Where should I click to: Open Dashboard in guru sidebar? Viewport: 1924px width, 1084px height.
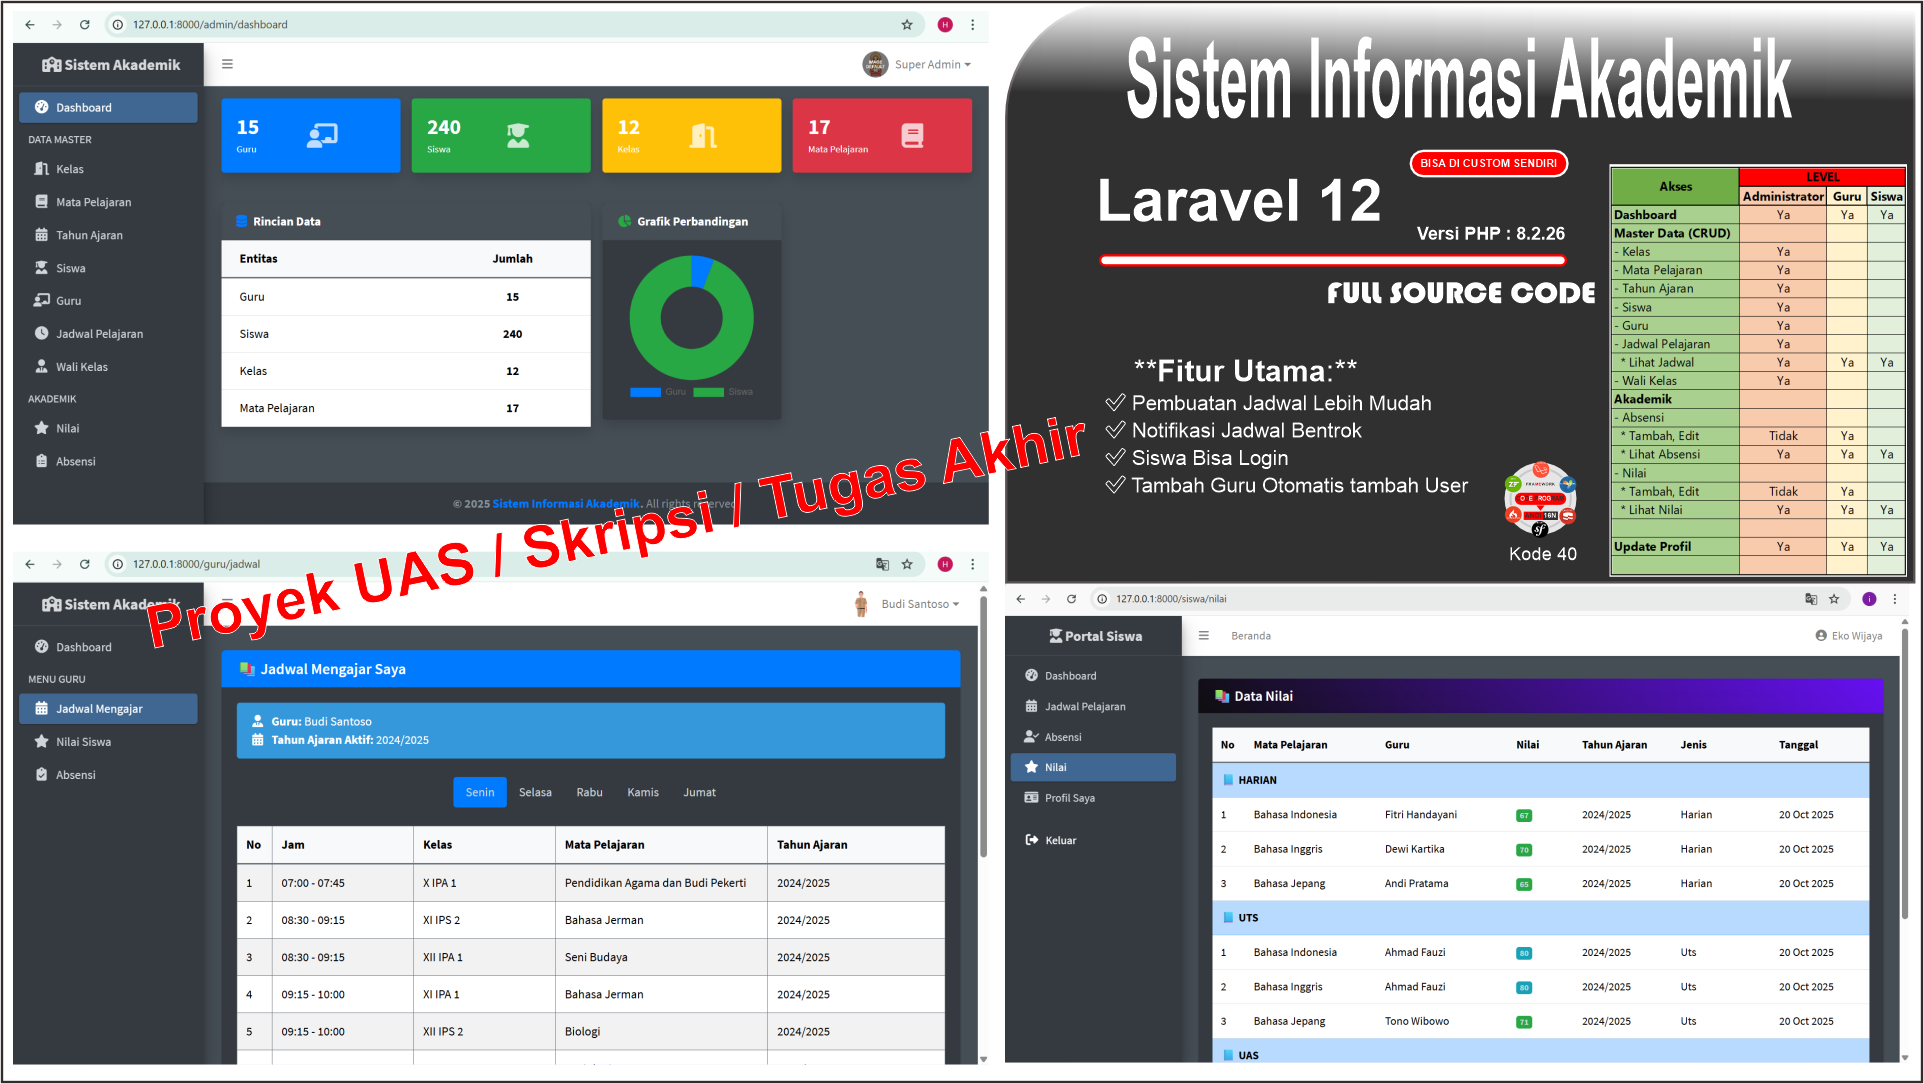pyautogui.click(x=108, y=647)
